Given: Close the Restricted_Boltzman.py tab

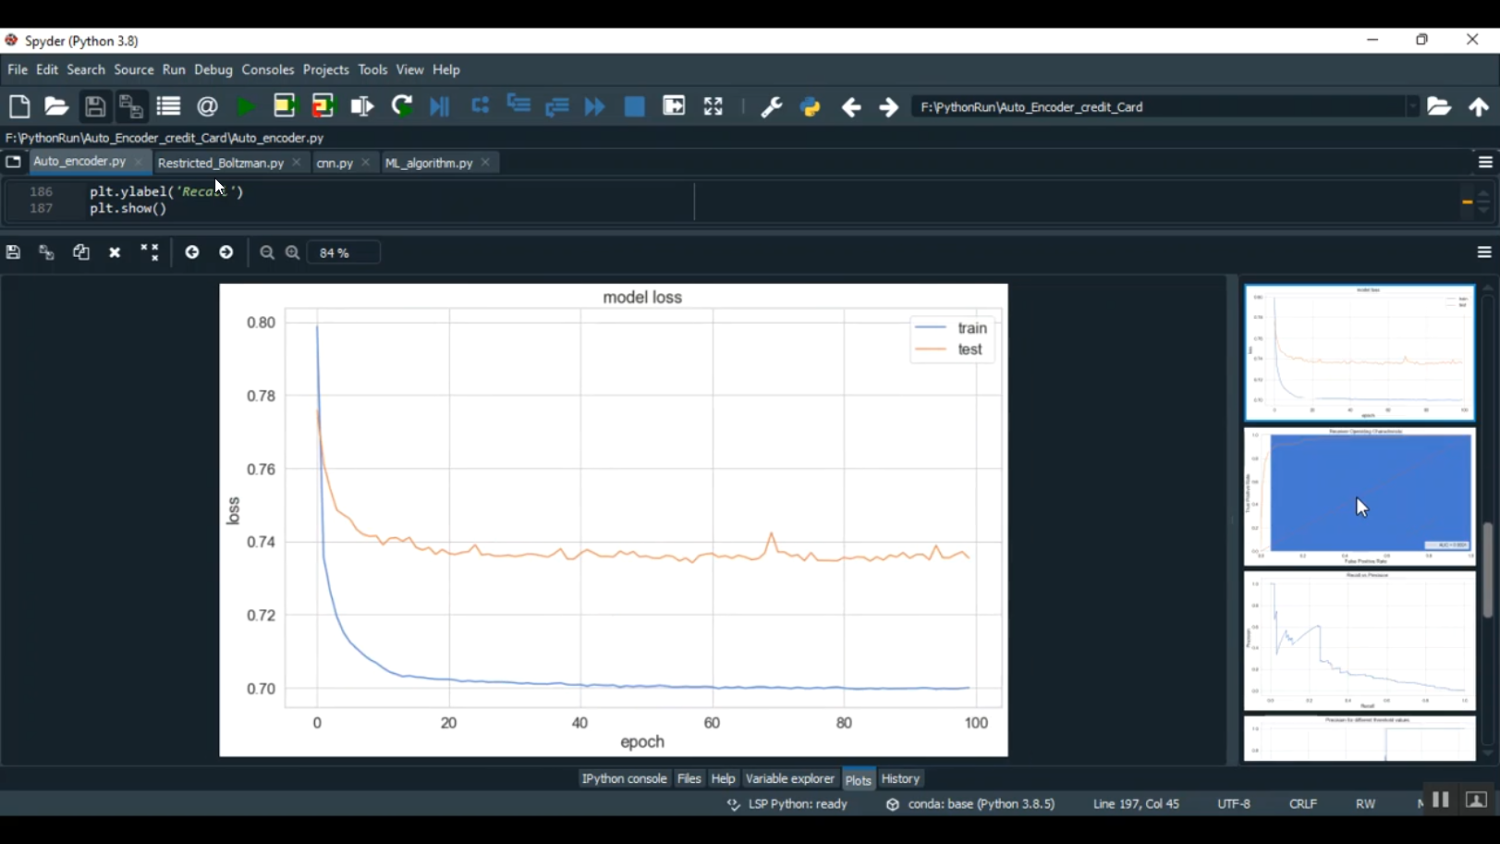Looking at the screenshot, I should point(297,163).
